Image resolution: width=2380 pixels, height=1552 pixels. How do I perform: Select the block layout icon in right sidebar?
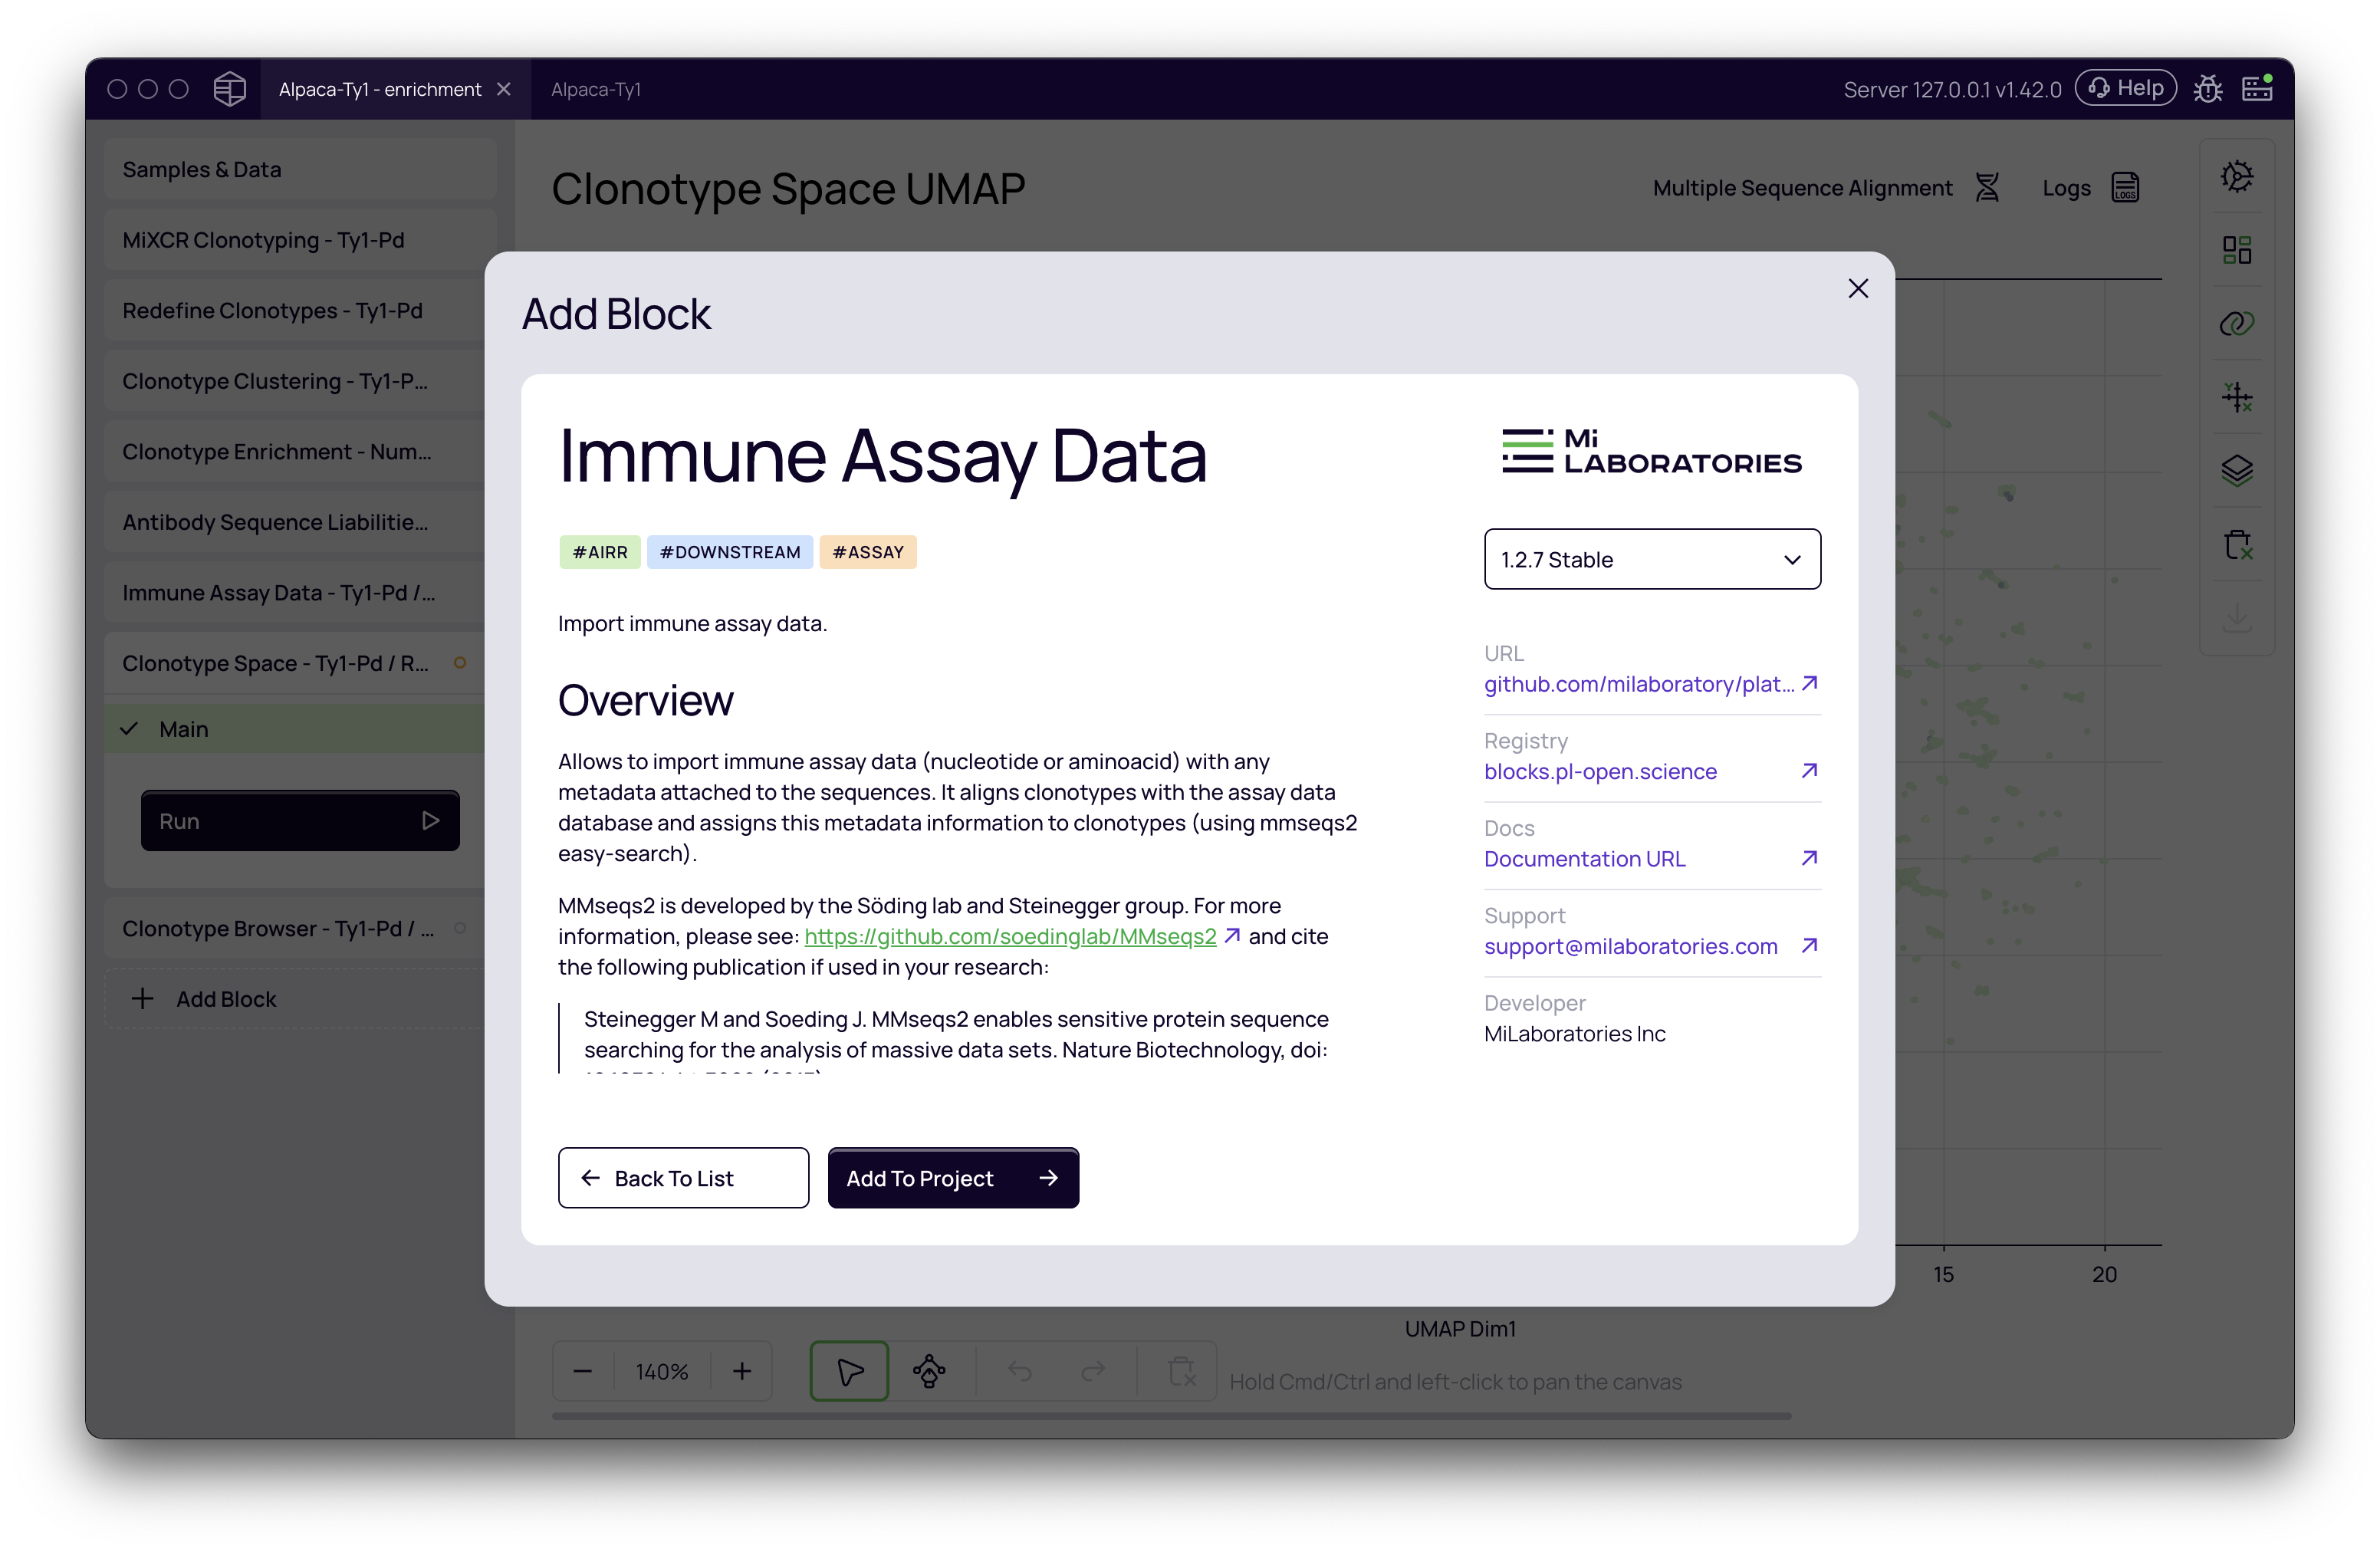pos(2238,249)
